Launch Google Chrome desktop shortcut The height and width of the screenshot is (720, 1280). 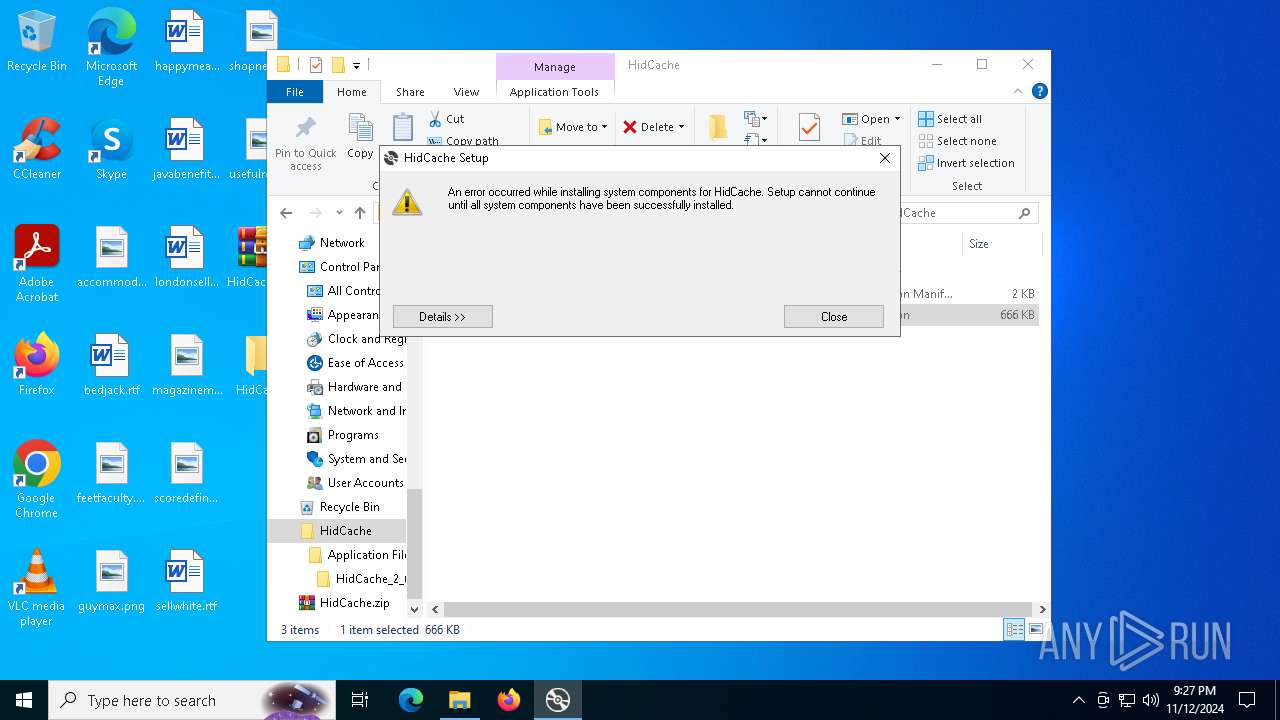(x=37, y=480)
